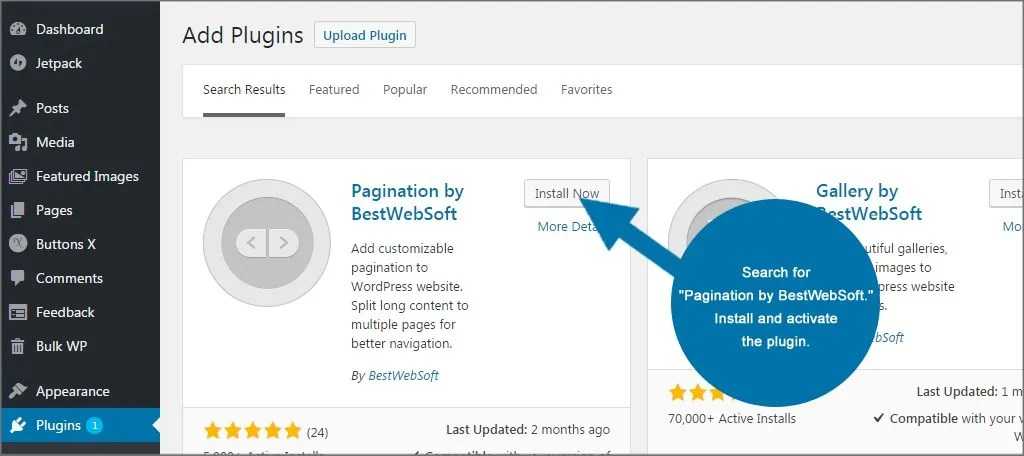This screenshot has height=456, width=1024.
Task: Click the Posts pushpin icon
Action: click(17, 108)
